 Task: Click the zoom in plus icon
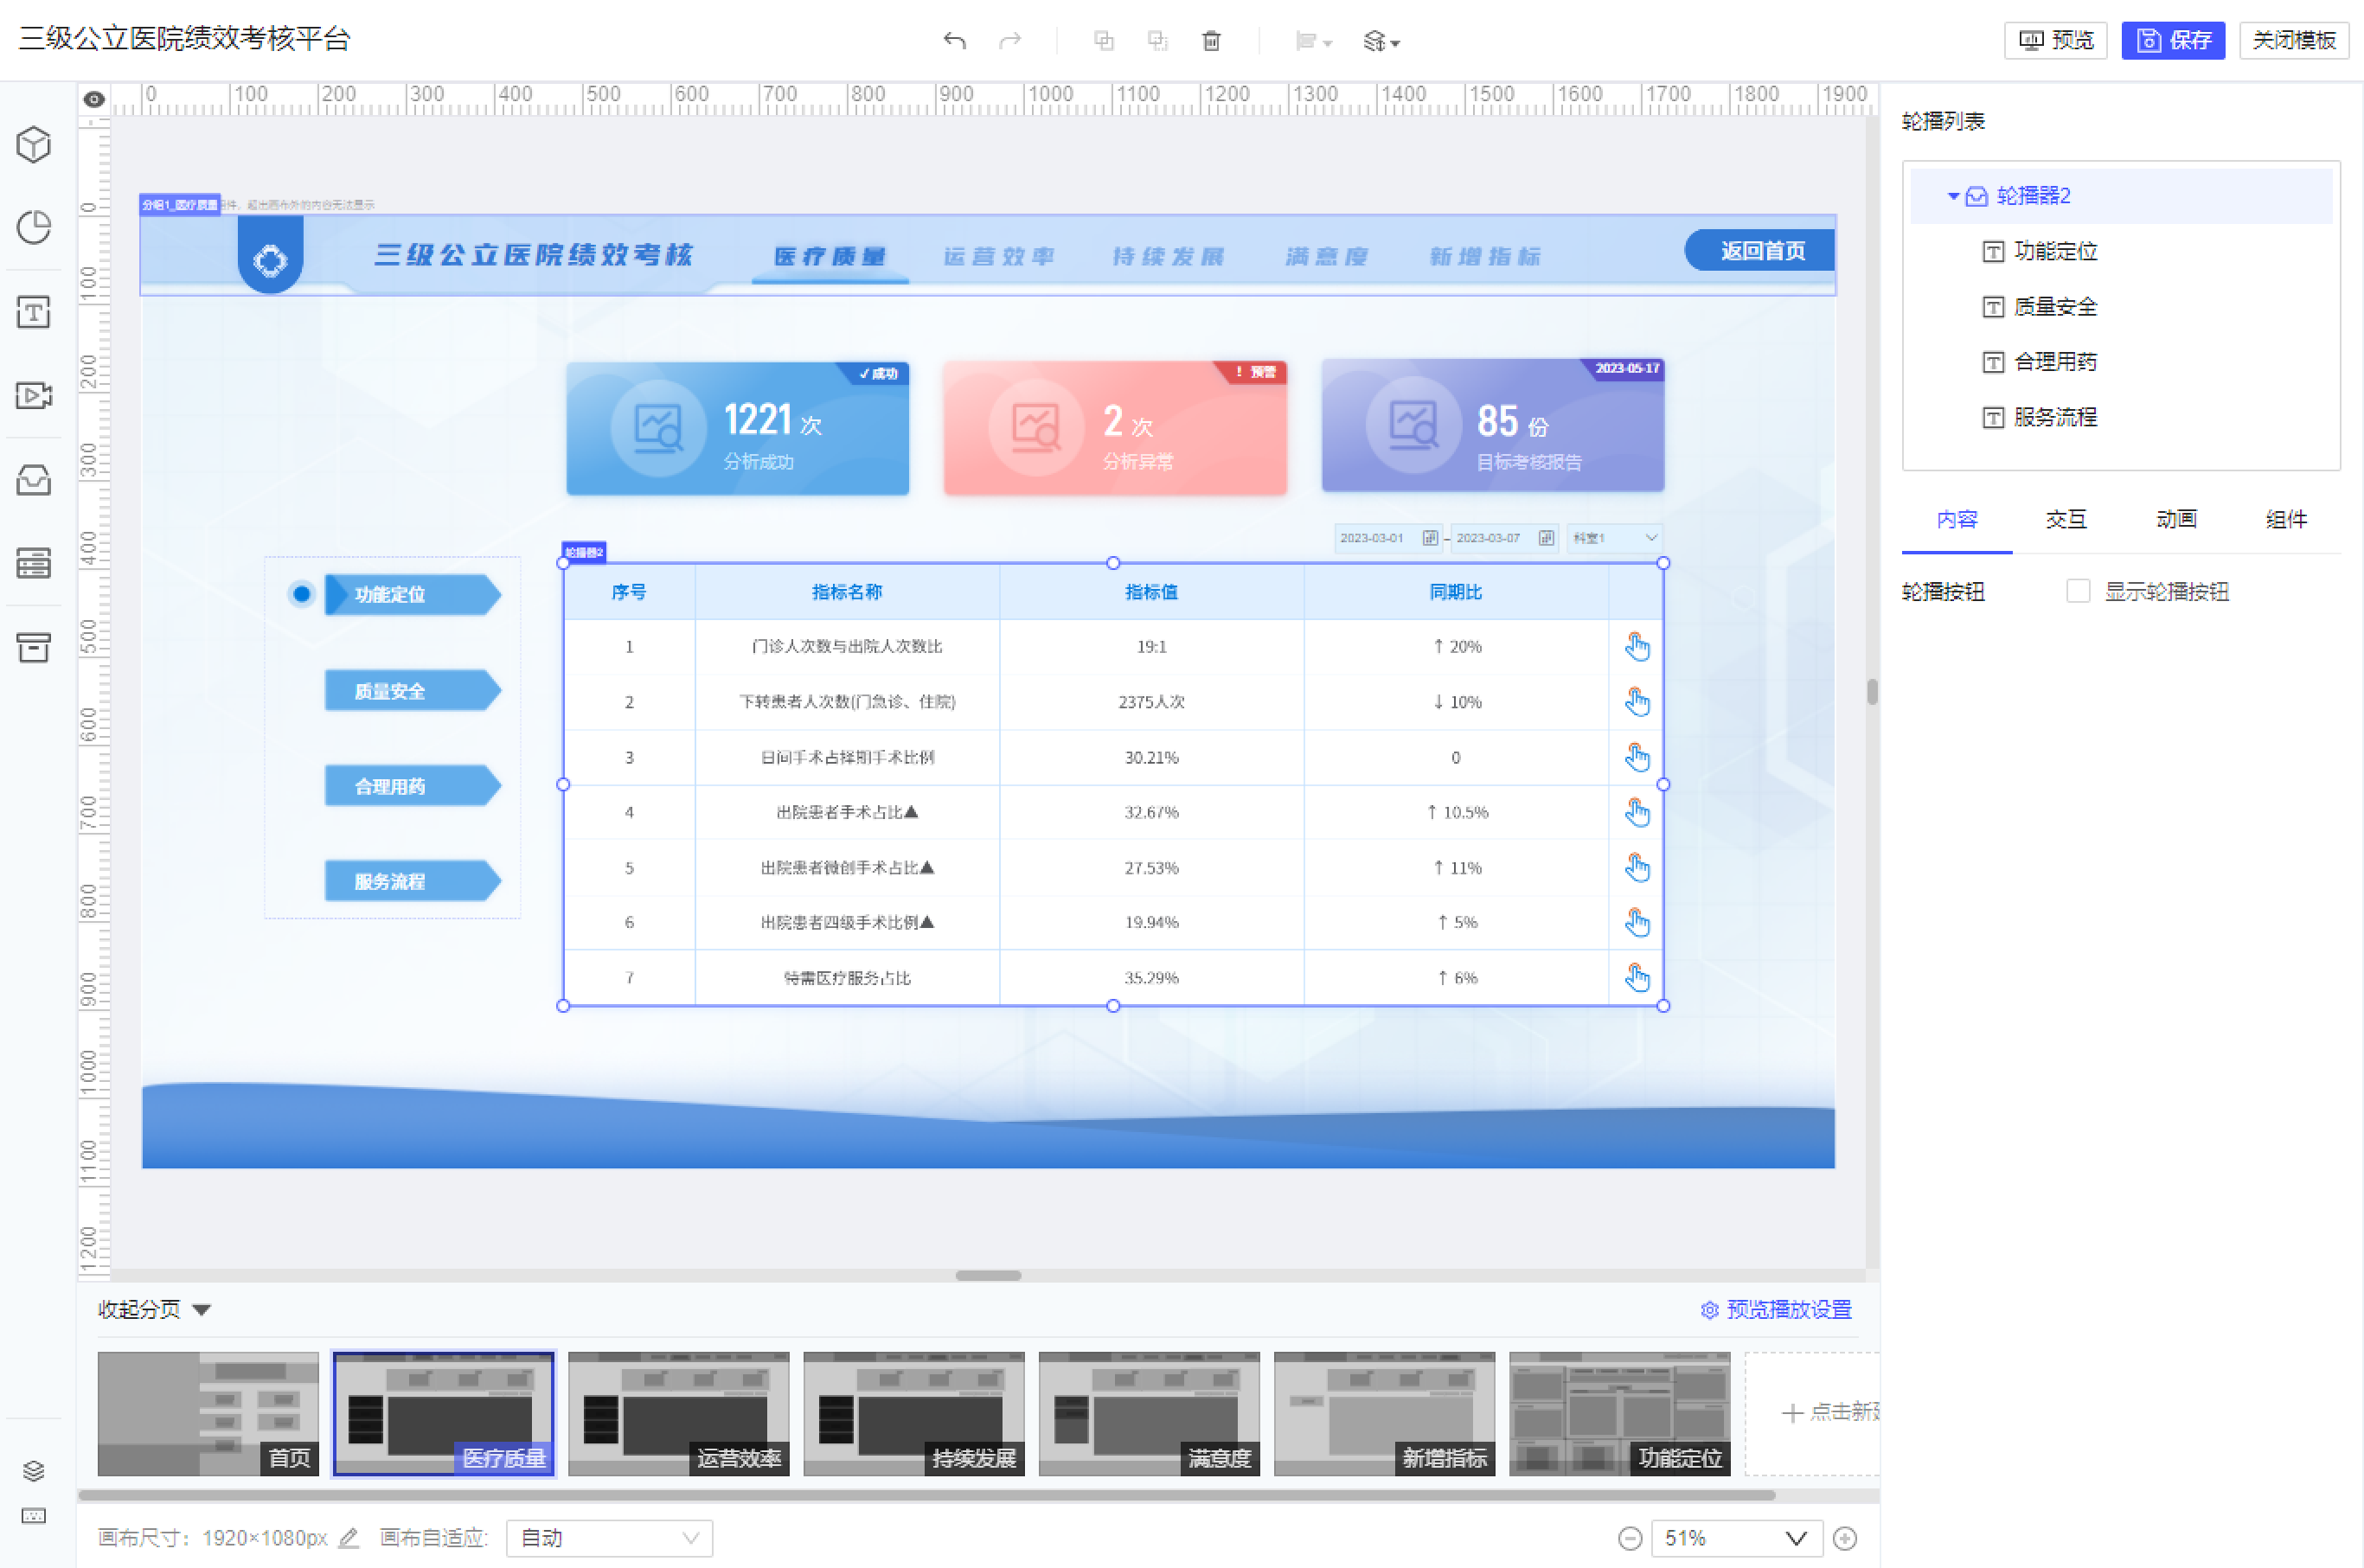tap(1845, 1538)
